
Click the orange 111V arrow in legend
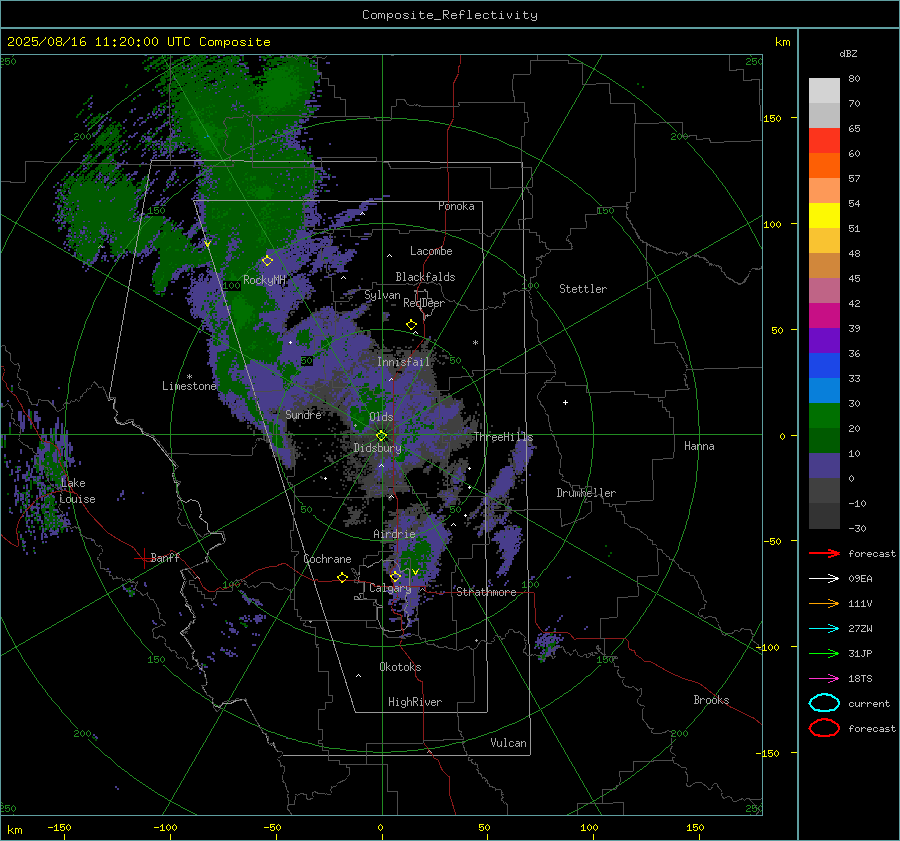824,603
